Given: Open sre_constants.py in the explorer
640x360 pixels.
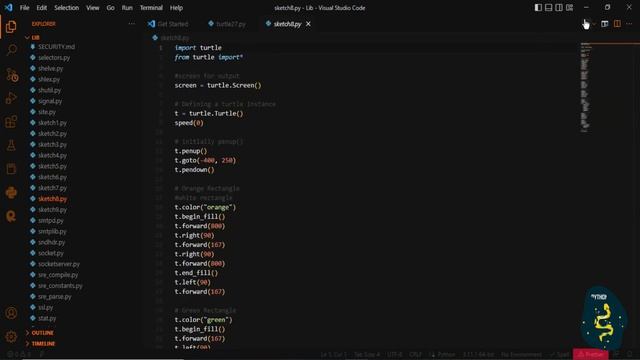Looking at the screenshot, I should (60, 286).
